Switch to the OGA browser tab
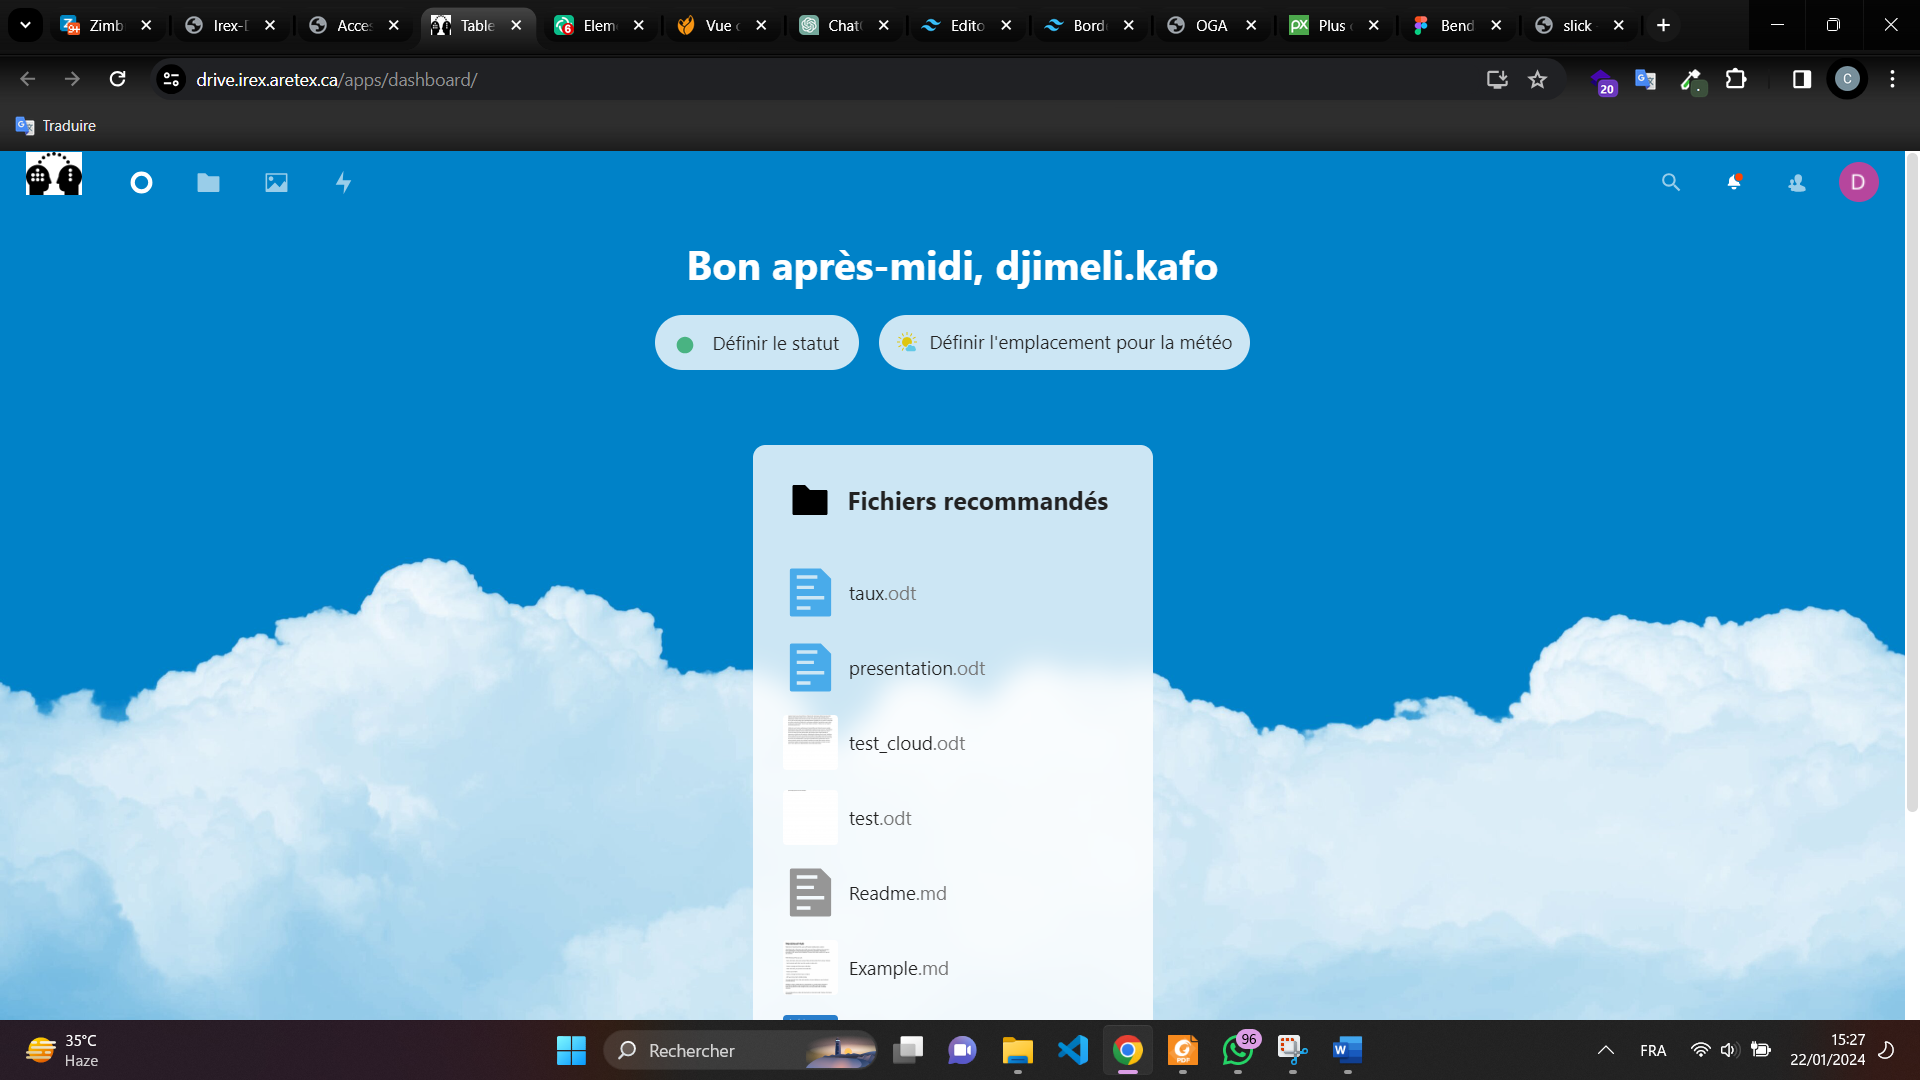The width and height of the screenshot is (1920, 1080). [1210, 25]
